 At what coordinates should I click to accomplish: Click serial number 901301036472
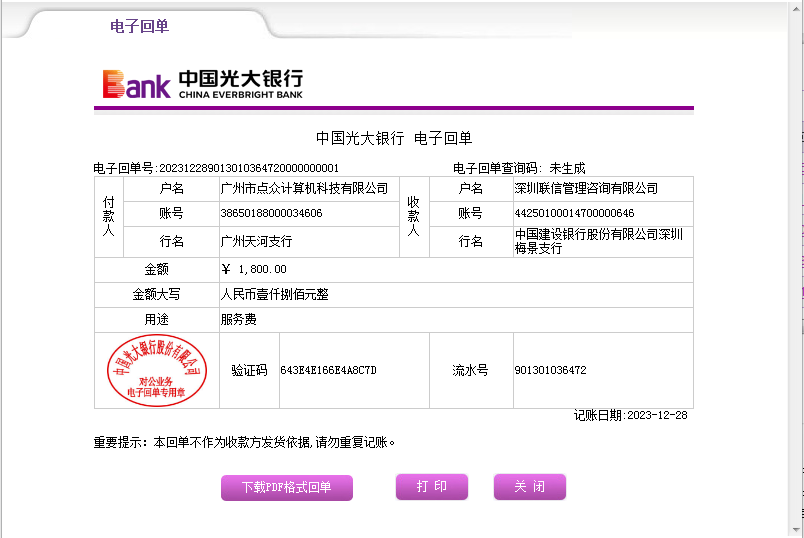(x=550, y=370)
